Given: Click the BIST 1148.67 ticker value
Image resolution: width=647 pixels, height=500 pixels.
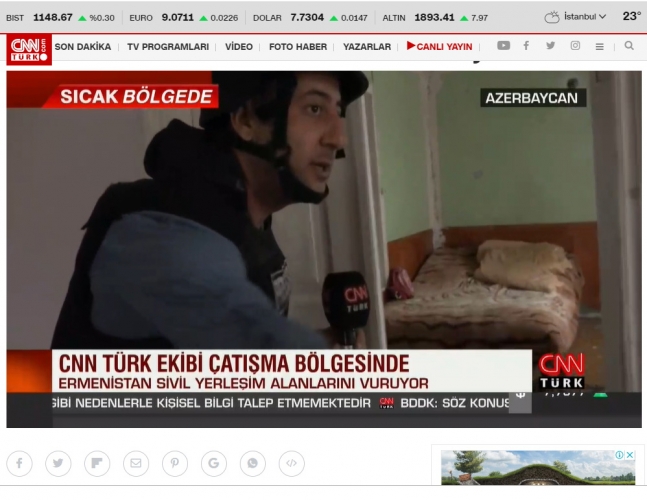Looking at the screenshot, I should pyautogui.click(x=53, y=17).
